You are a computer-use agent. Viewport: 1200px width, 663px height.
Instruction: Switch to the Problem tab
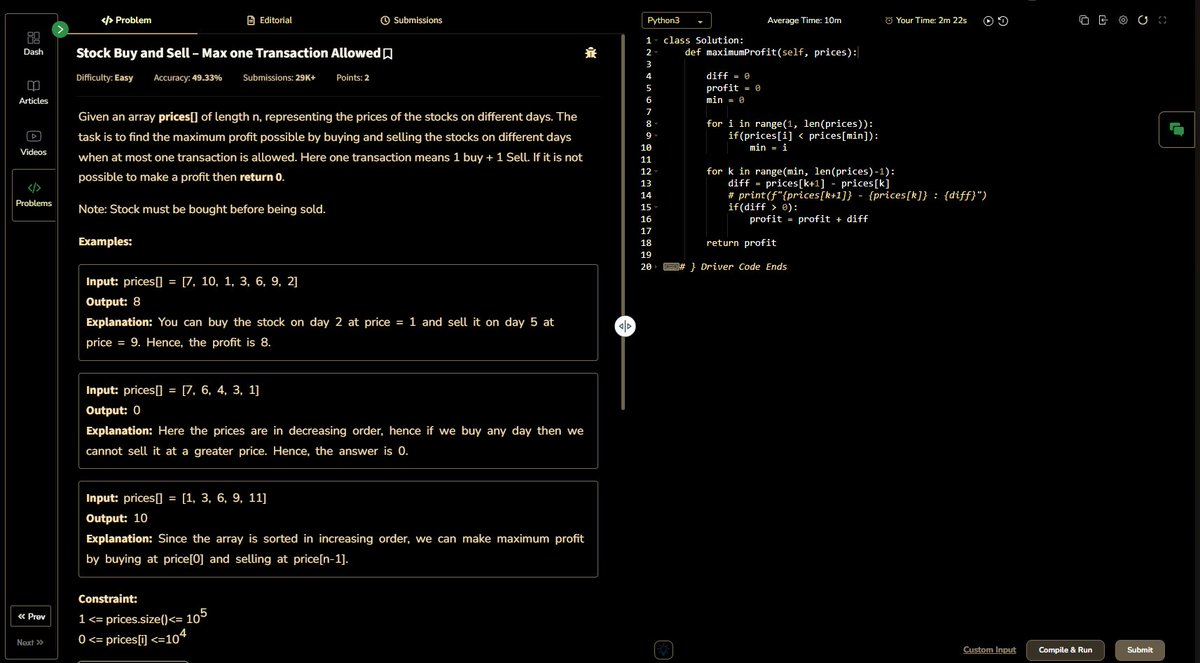point(126,20)
